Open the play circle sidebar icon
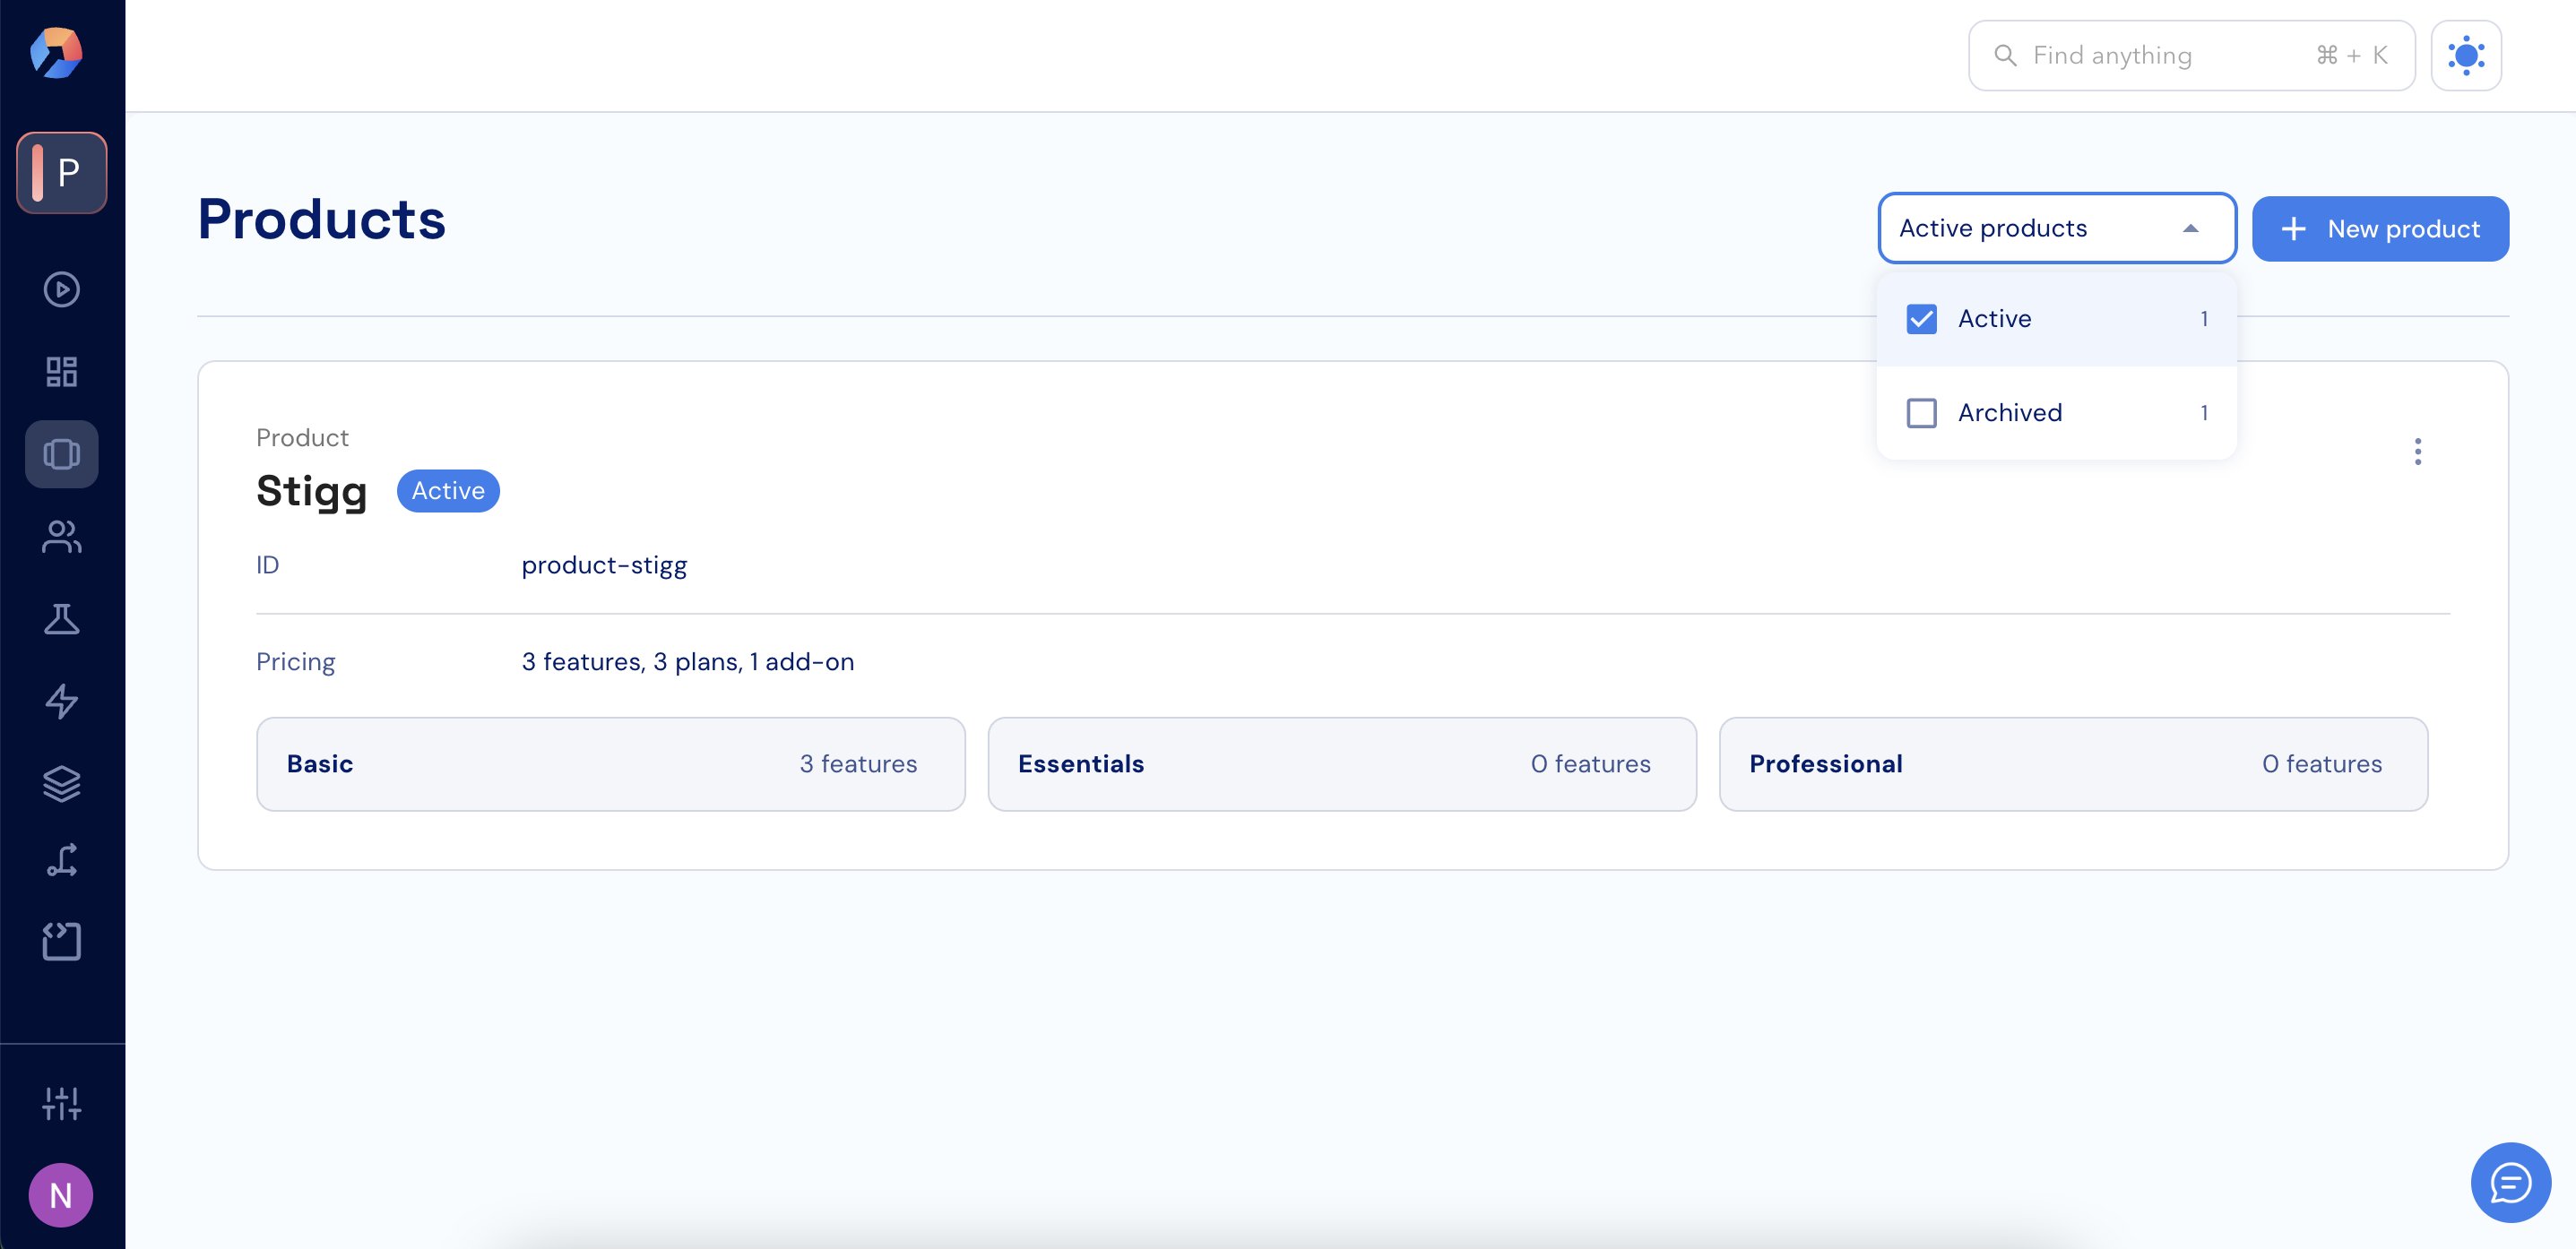The height and width of the screenshot is (1249, 2576). 61,290
